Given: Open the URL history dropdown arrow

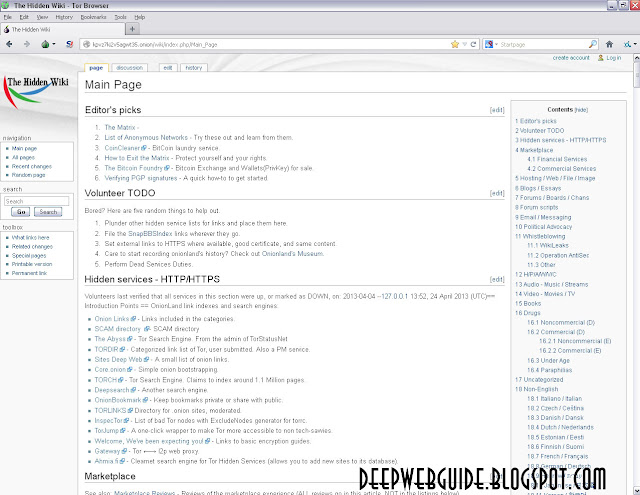Looking at the screenshot, I should click(464, 44).
